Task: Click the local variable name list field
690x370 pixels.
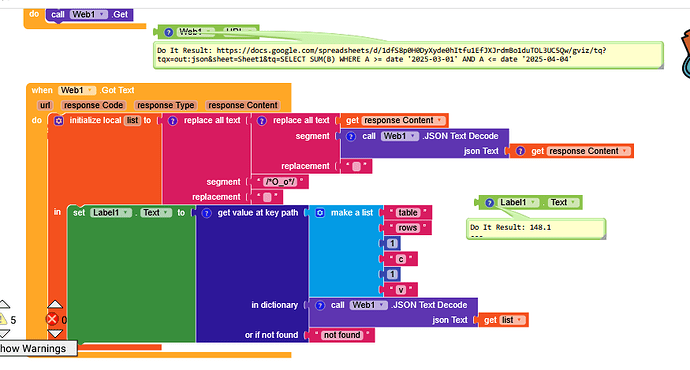Action: pos(132,121)
